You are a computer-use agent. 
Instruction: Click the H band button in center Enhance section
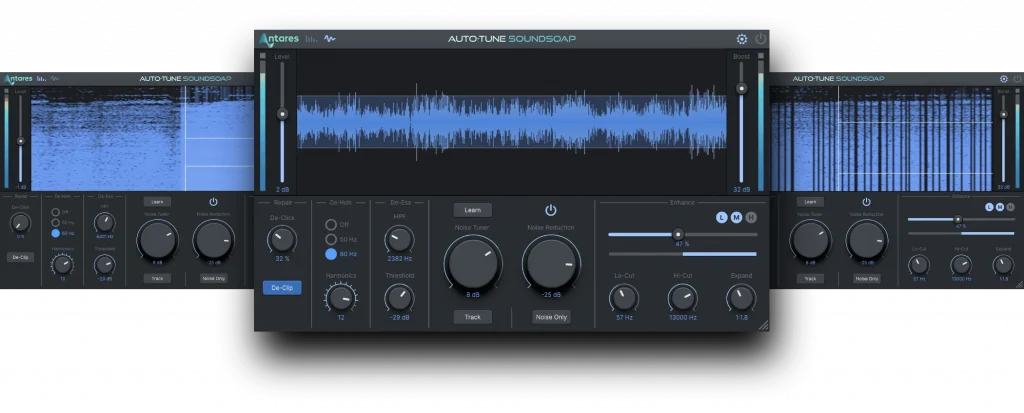click(x=751, y=218)
